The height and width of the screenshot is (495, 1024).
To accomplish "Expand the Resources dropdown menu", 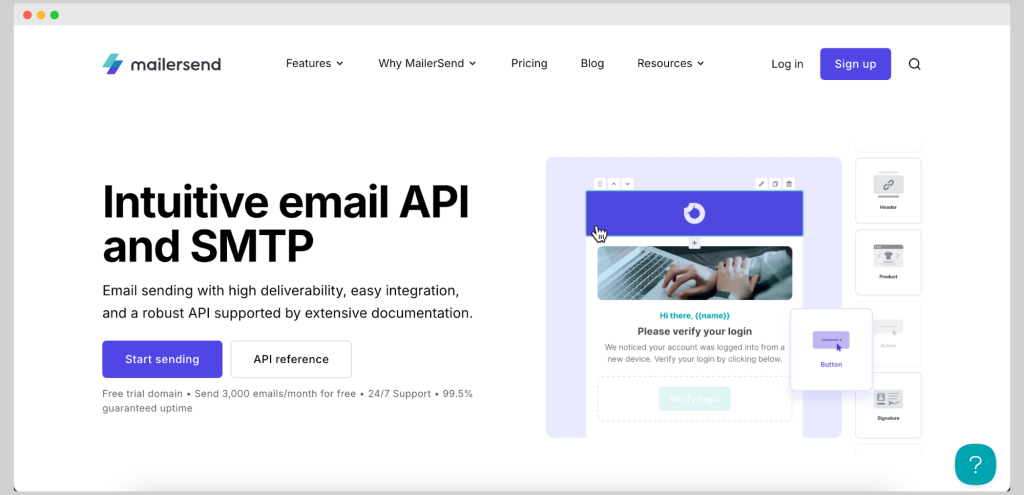I will 671,63.
